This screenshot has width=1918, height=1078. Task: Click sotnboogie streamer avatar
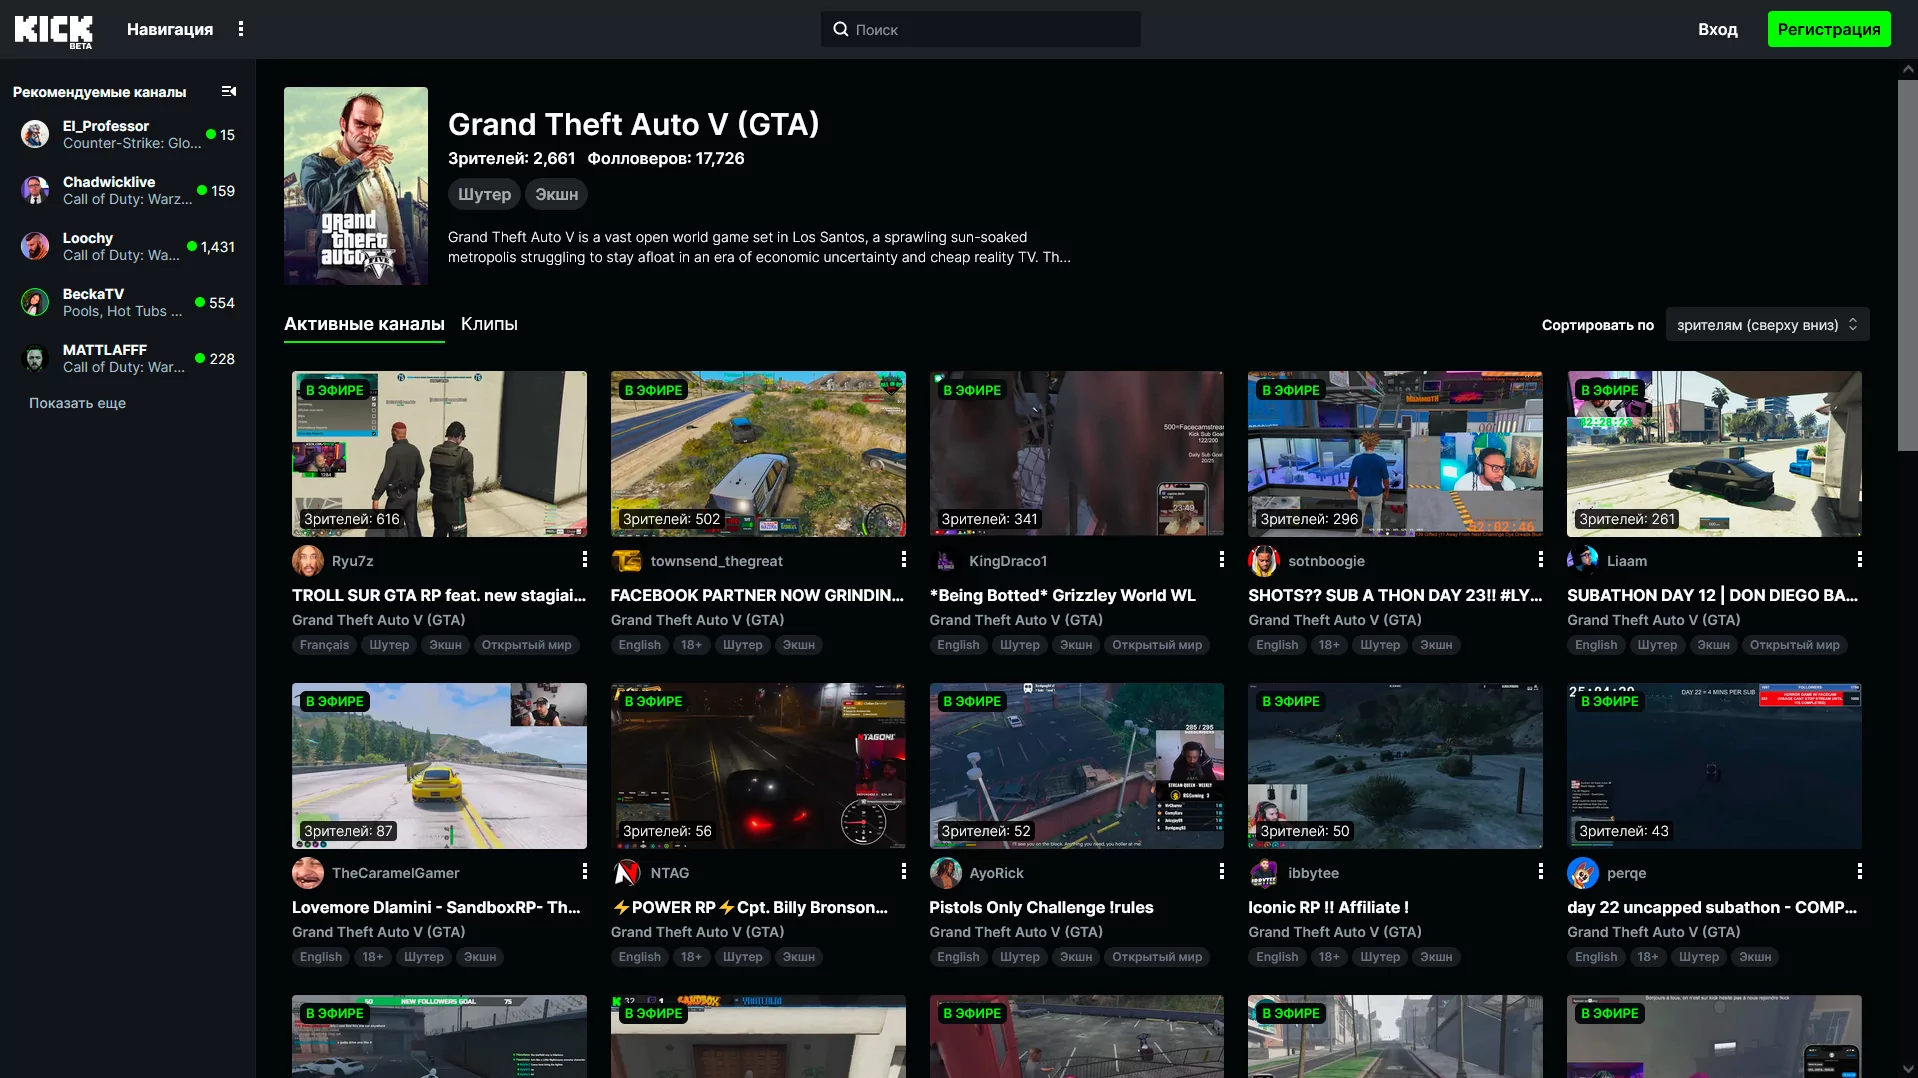coord(1264,561)
